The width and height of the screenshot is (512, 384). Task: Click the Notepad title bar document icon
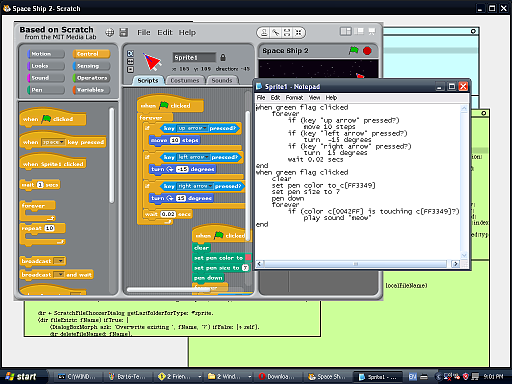(x=259, y=86)
